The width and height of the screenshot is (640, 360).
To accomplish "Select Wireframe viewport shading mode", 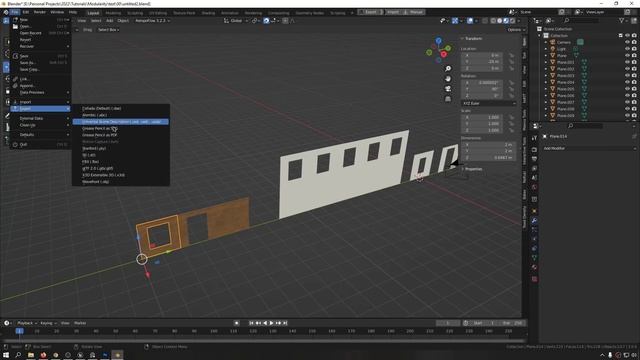I will point(493,20).
